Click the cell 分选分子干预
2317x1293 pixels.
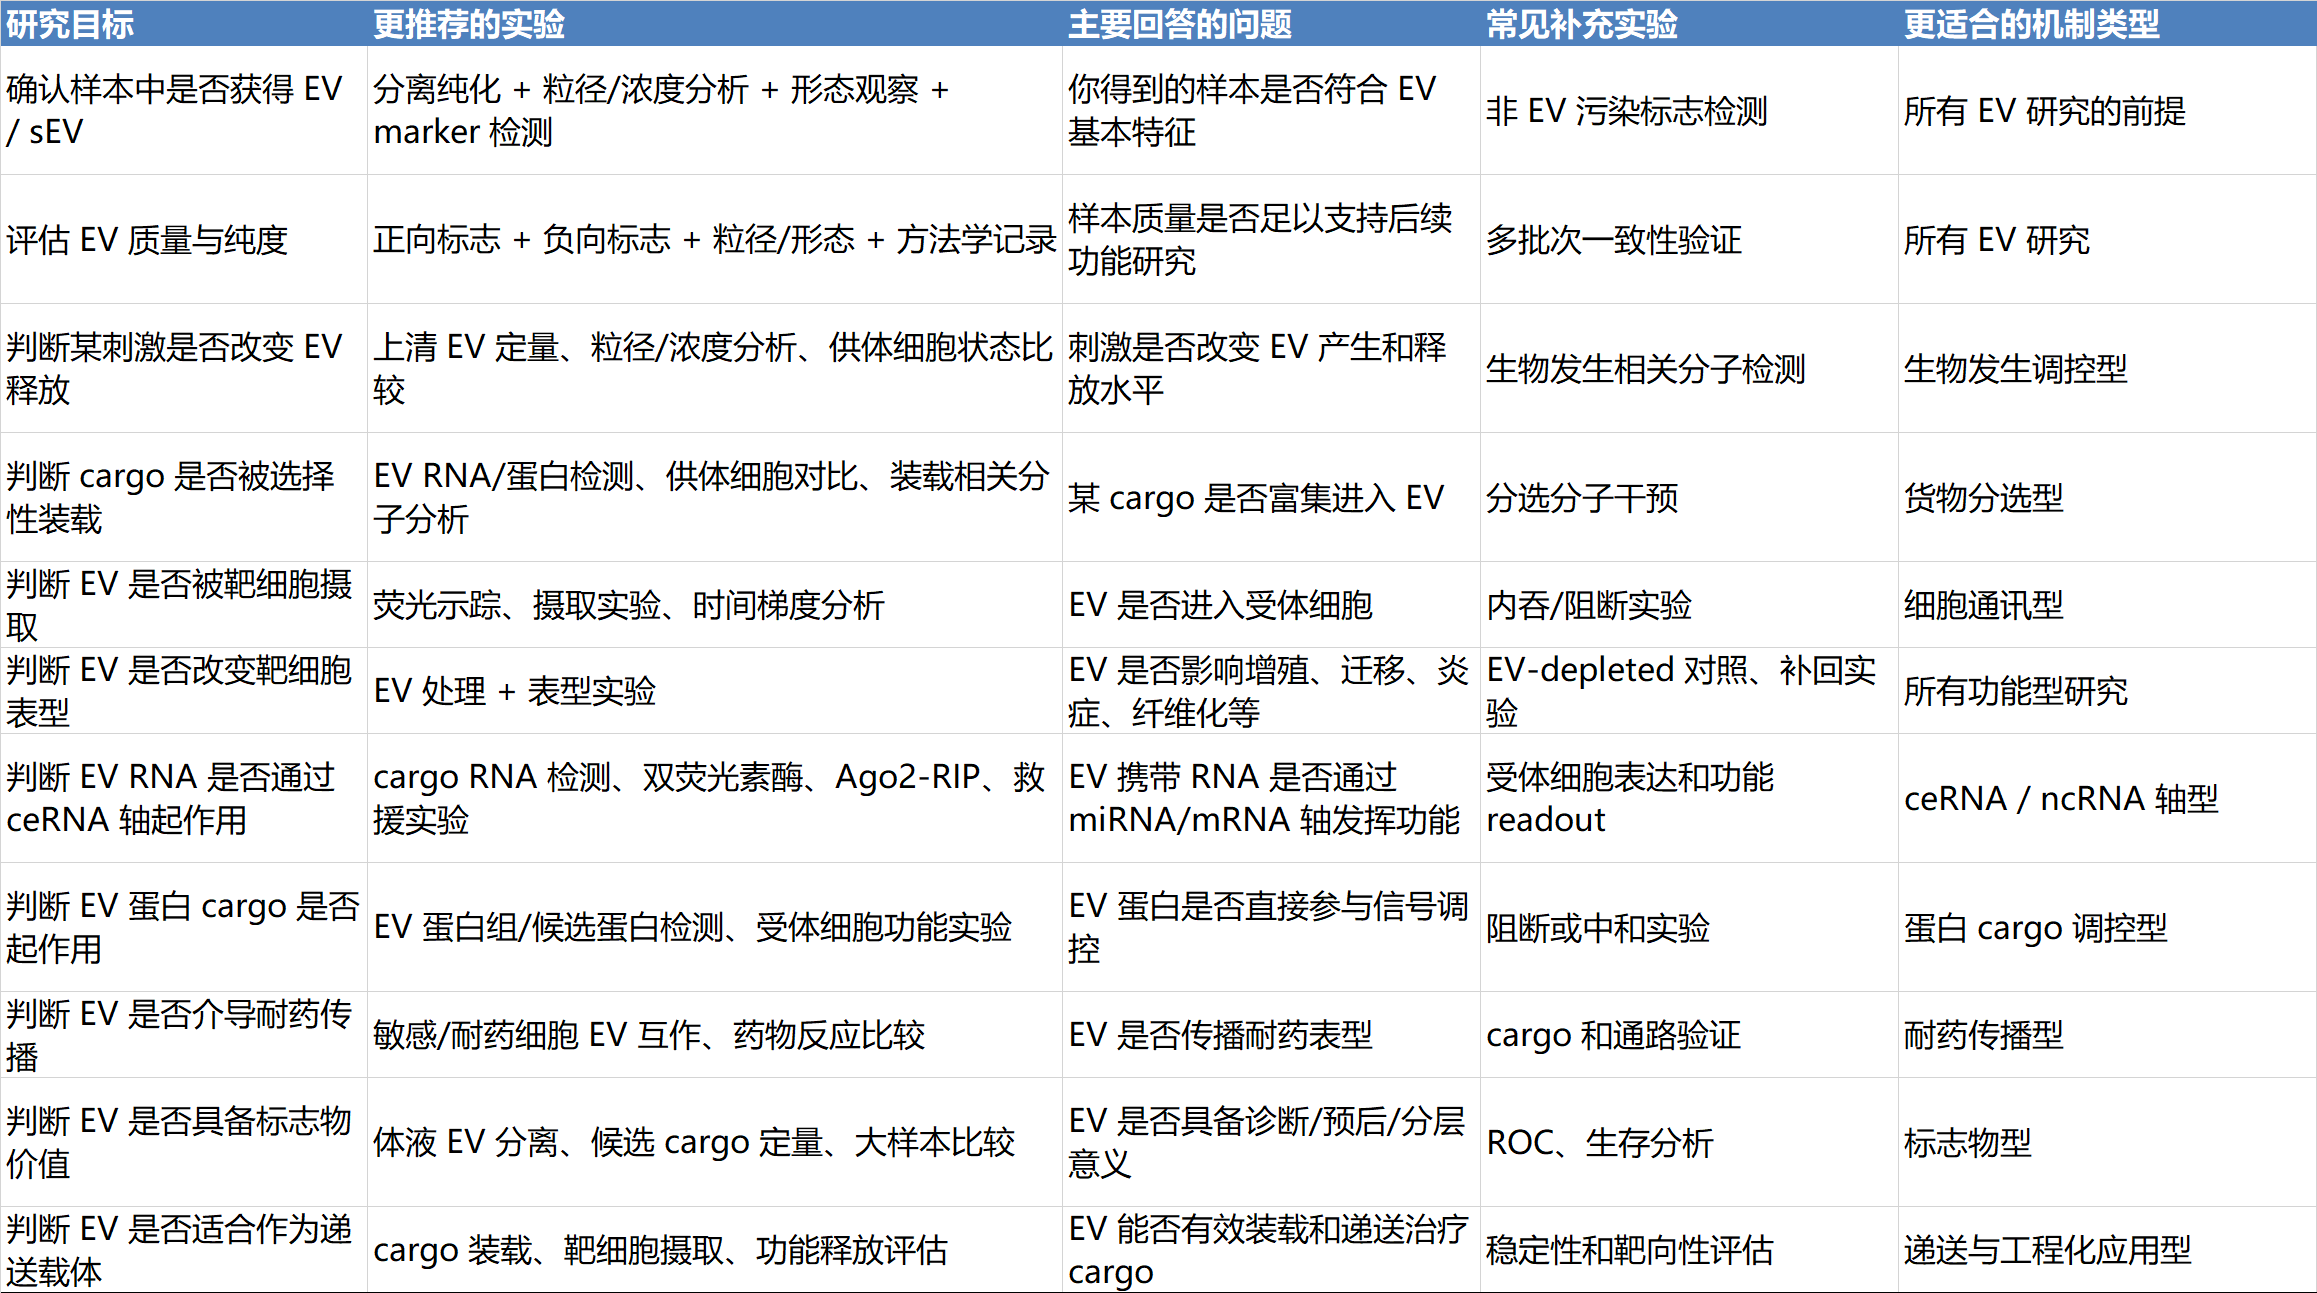point(1582,498)
